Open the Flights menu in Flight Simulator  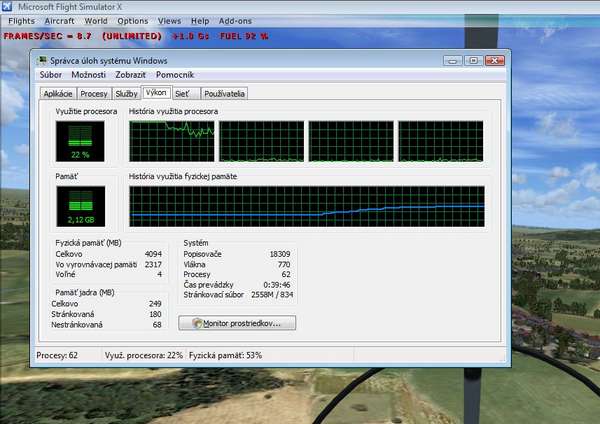pos(21,21)
